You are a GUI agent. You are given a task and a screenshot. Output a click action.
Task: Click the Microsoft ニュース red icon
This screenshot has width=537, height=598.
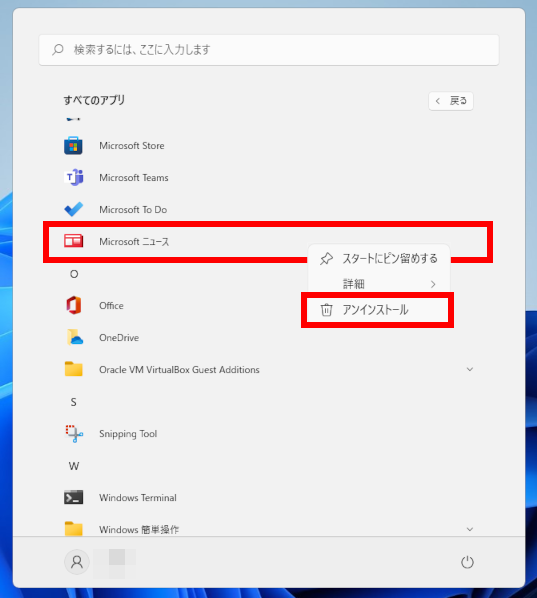point(73,241)
